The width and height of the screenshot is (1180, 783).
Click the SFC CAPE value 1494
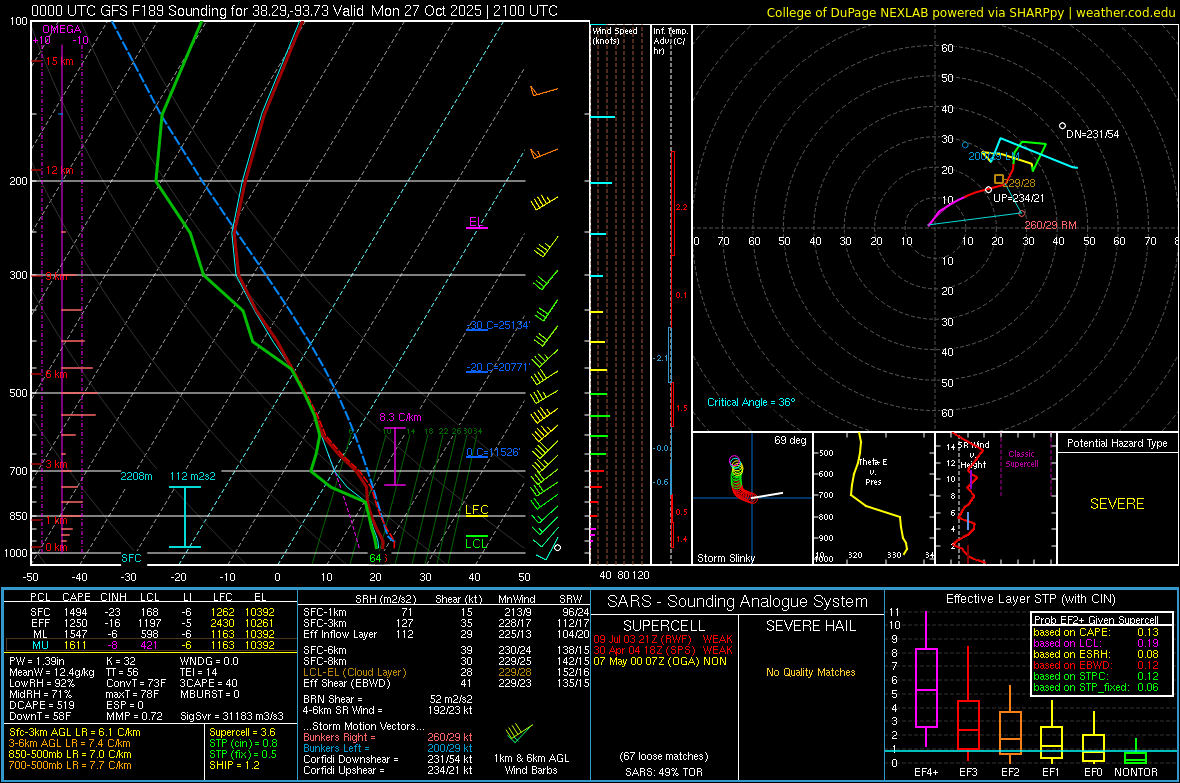(x=75, y=612)
